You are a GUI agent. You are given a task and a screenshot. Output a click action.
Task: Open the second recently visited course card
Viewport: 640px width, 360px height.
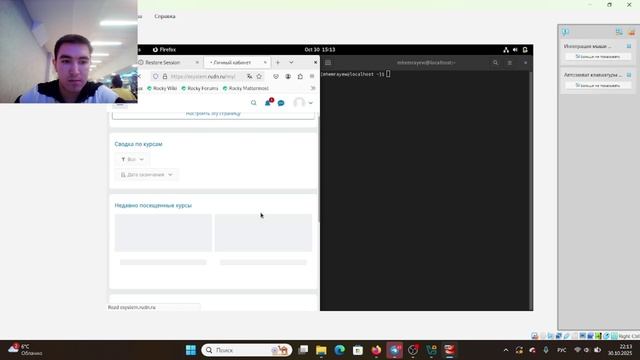click(263, 240)
